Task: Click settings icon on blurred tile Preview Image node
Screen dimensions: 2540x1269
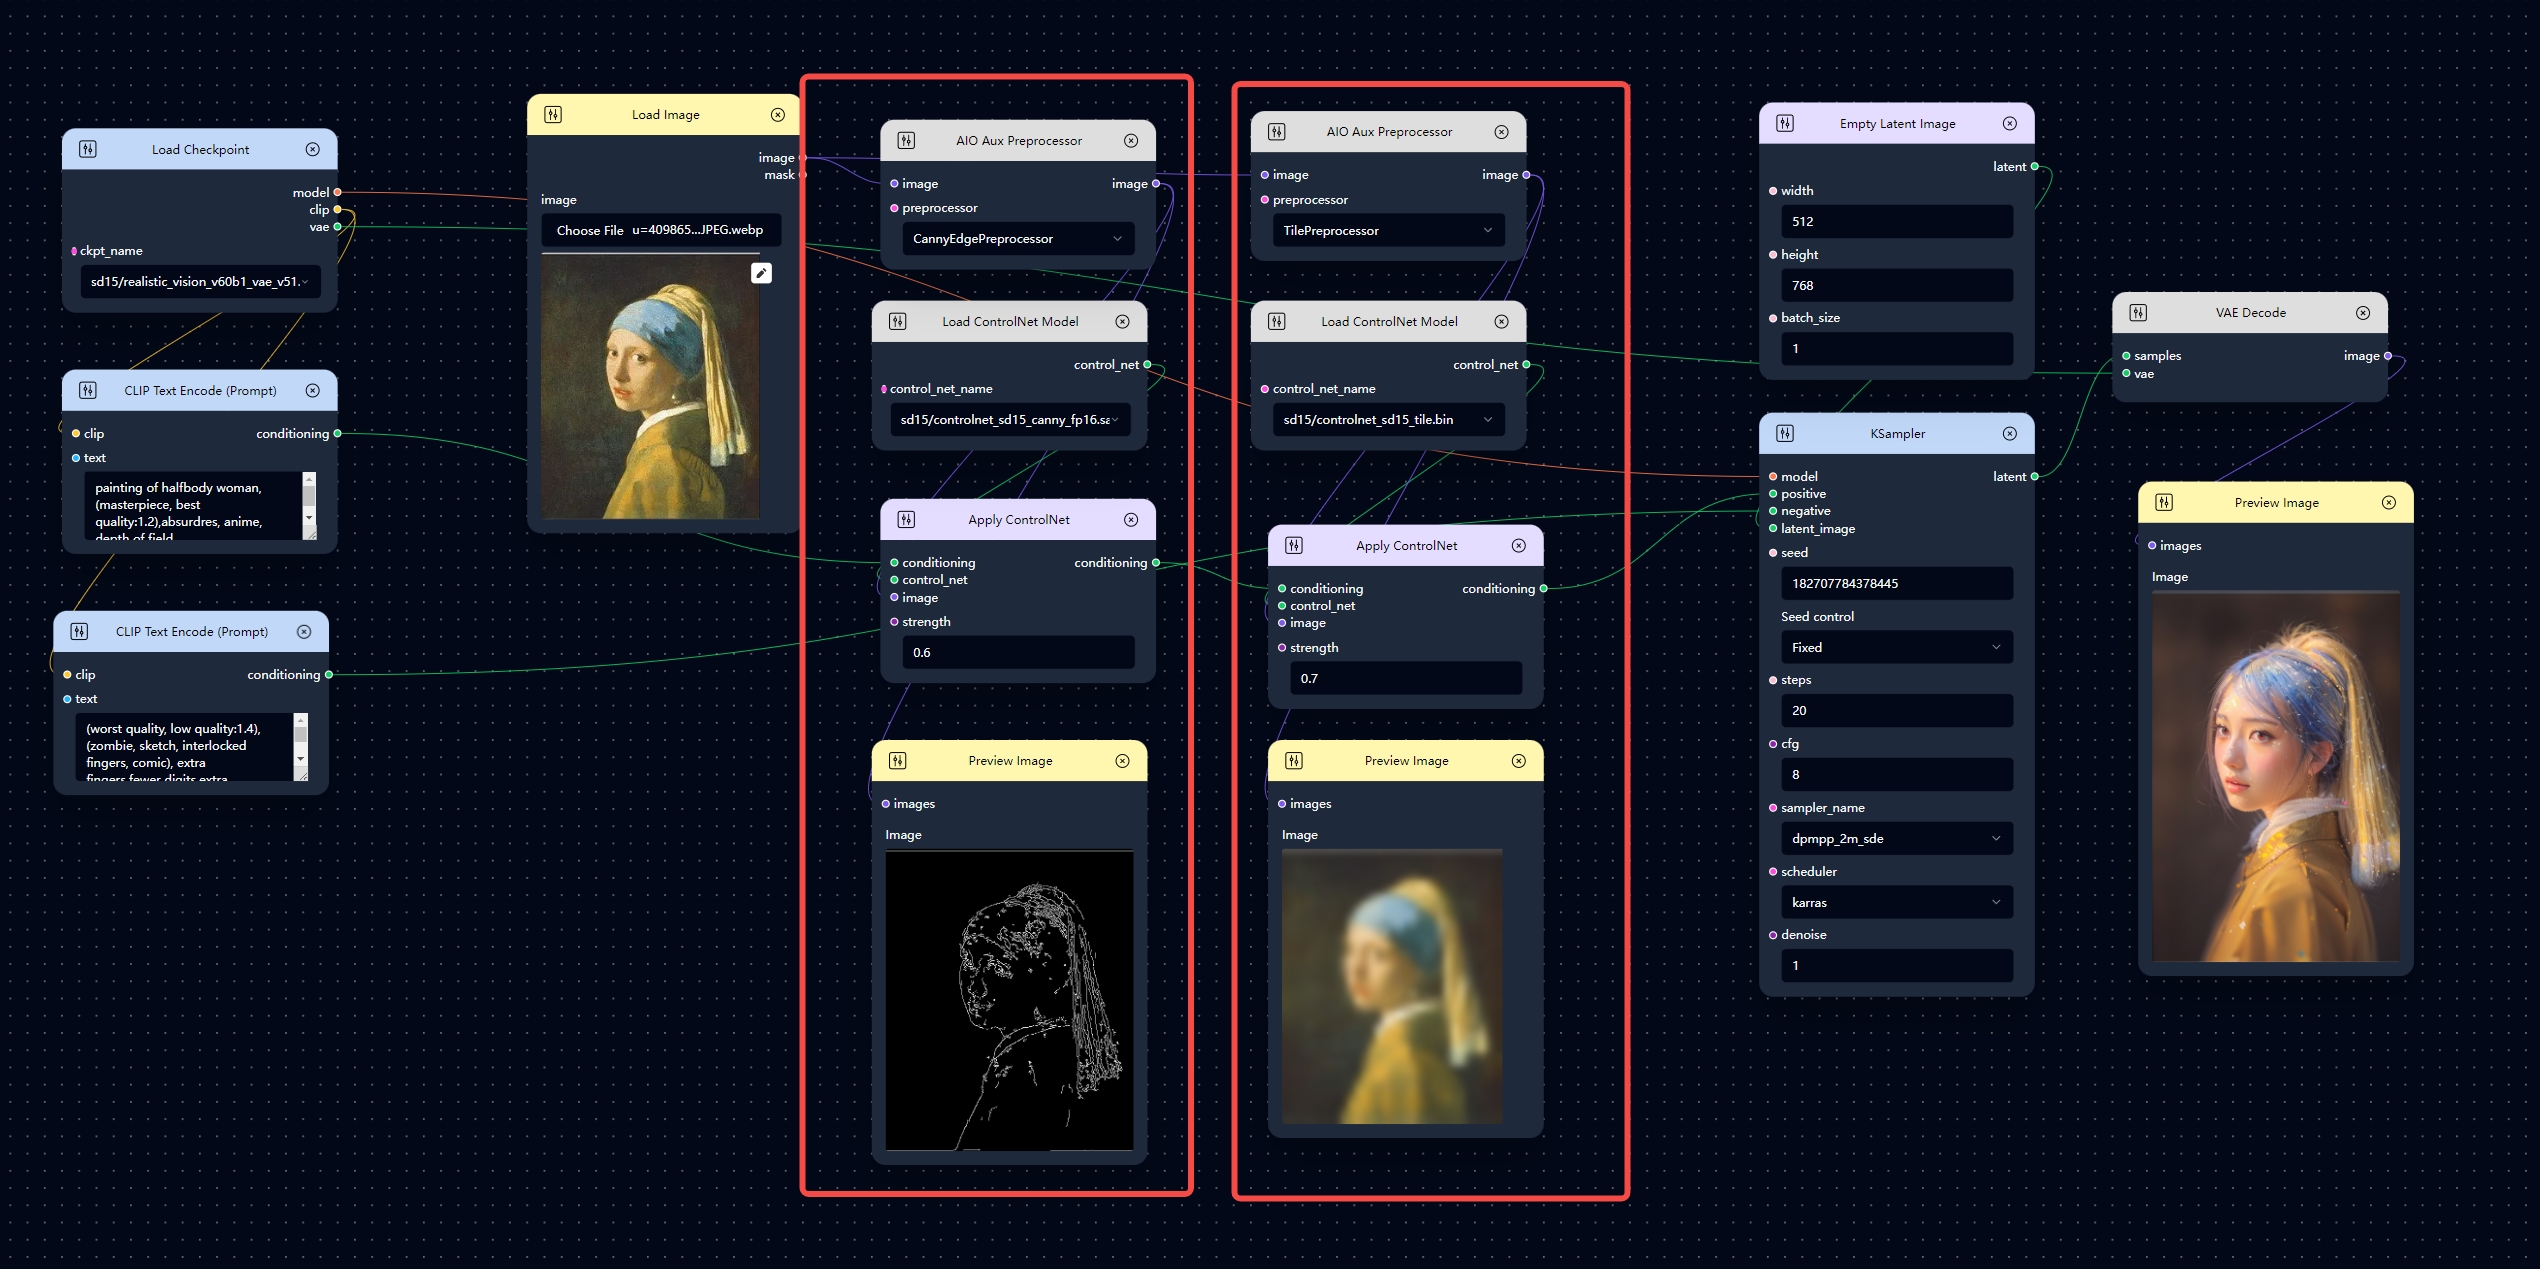Action: [1294, 760]
